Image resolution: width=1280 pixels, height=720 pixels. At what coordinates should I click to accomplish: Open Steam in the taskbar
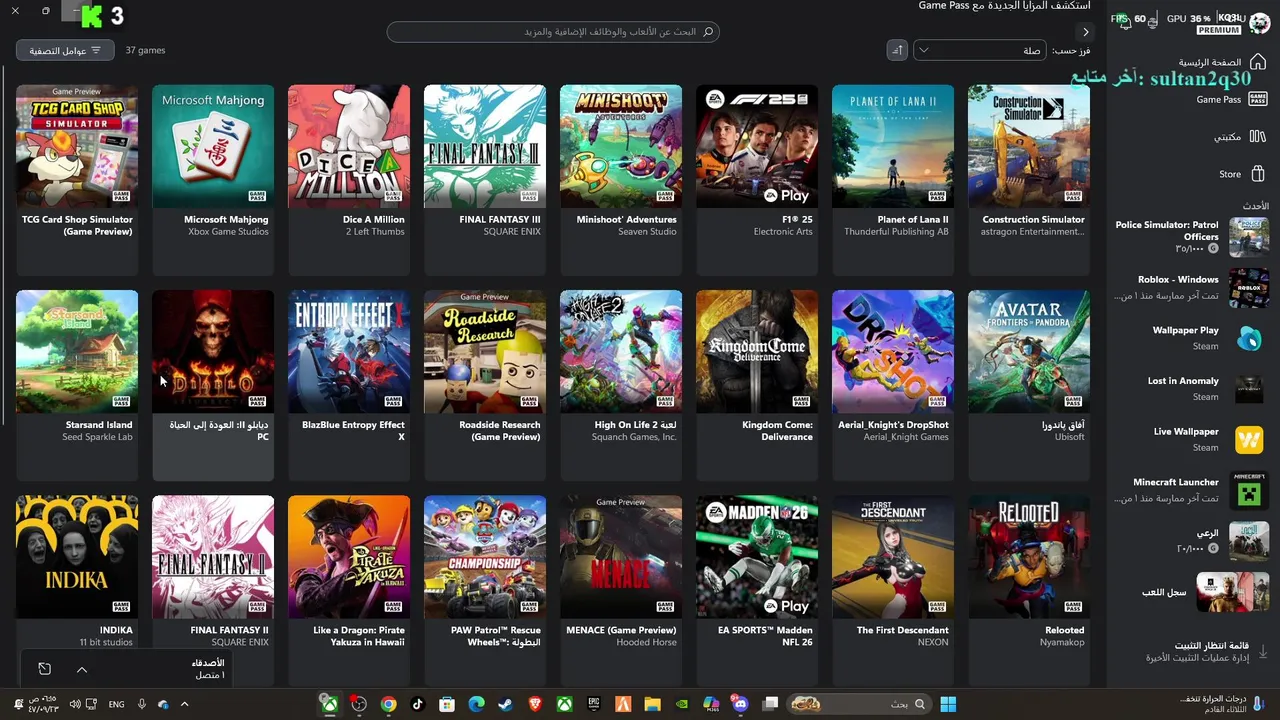(x=506, y=704)
